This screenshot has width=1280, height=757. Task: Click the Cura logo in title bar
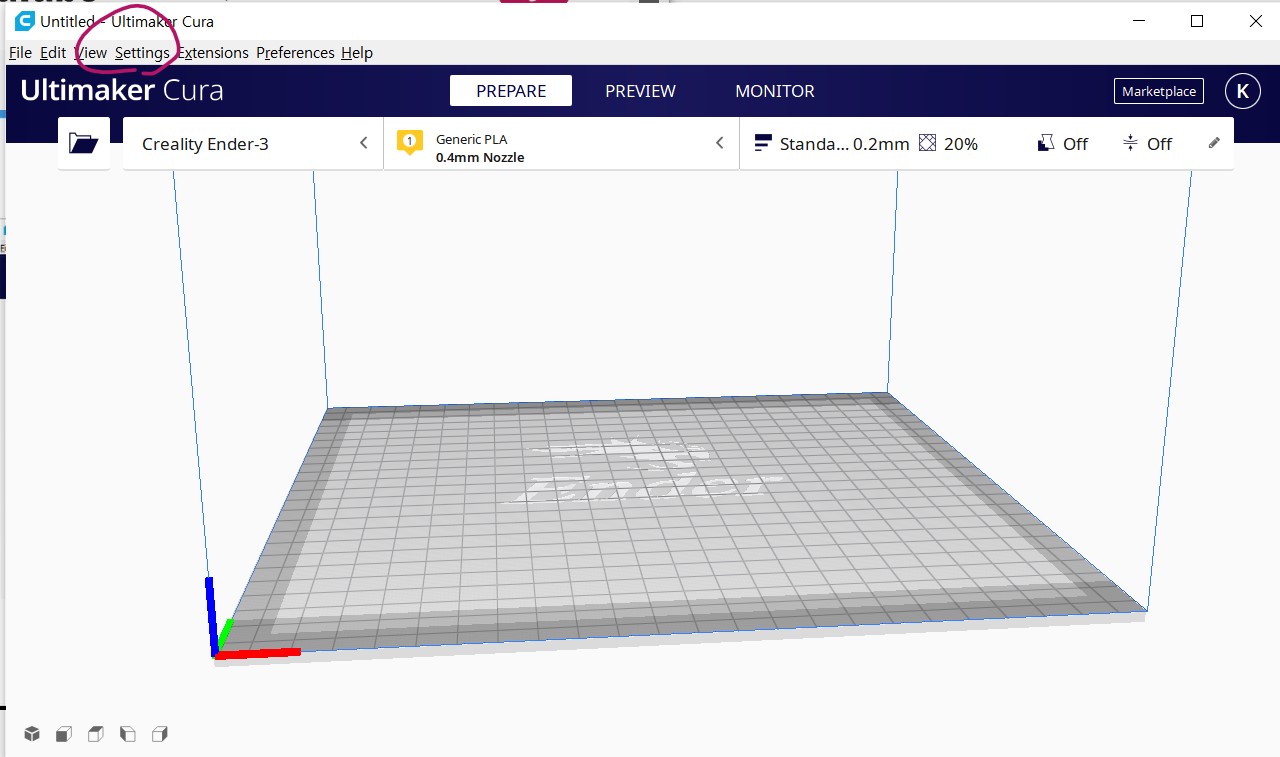24,21
